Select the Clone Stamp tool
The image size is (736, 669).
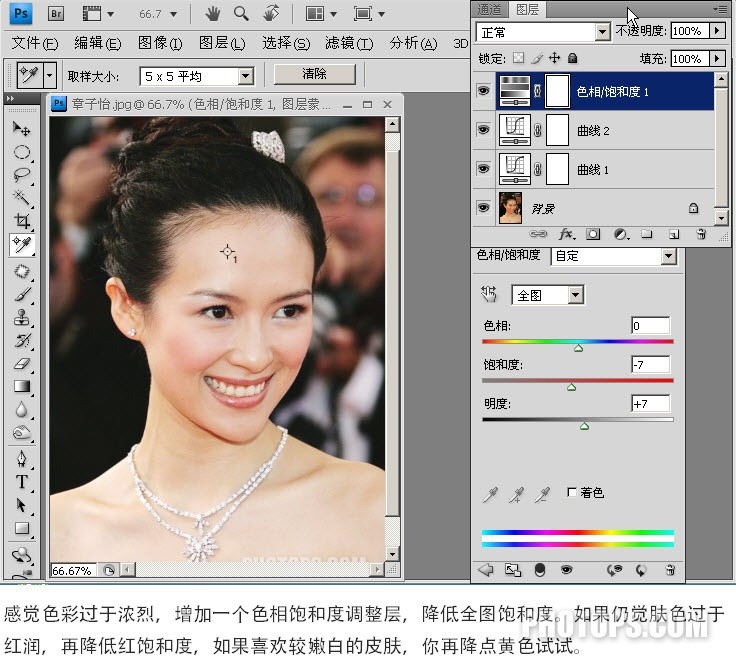(x=21, y=317)
